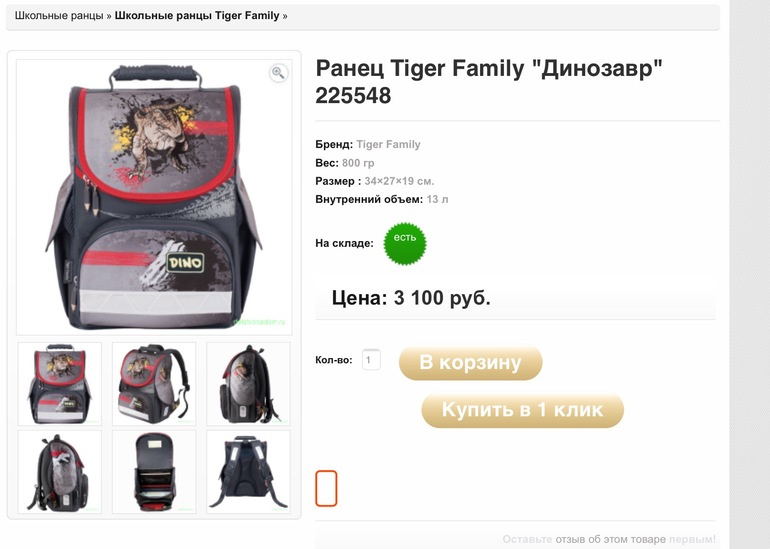
Task: Click the 'Купить в 1 клик' button
Action: [x=522, y=410]
